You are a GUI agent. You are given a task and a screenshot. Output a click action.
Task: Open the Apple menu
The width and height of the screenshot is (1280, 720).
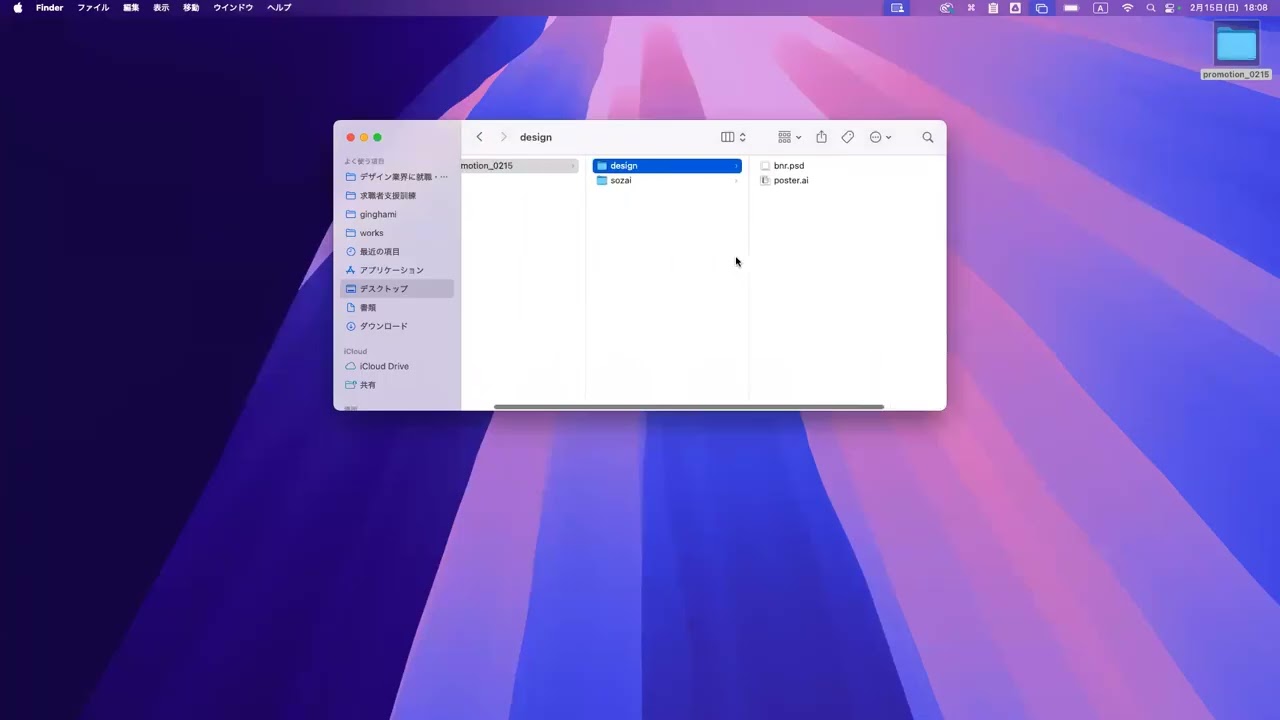(x=18, y=8)
